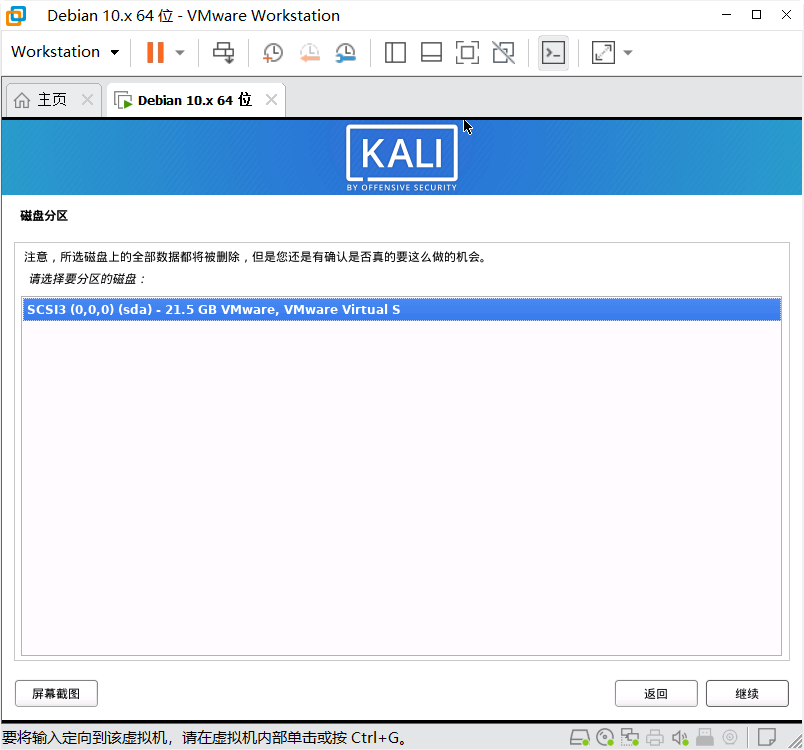Viewport: 804px width, 750px height.
Task: Click the 返回 back button
Action: pos(656,694)
